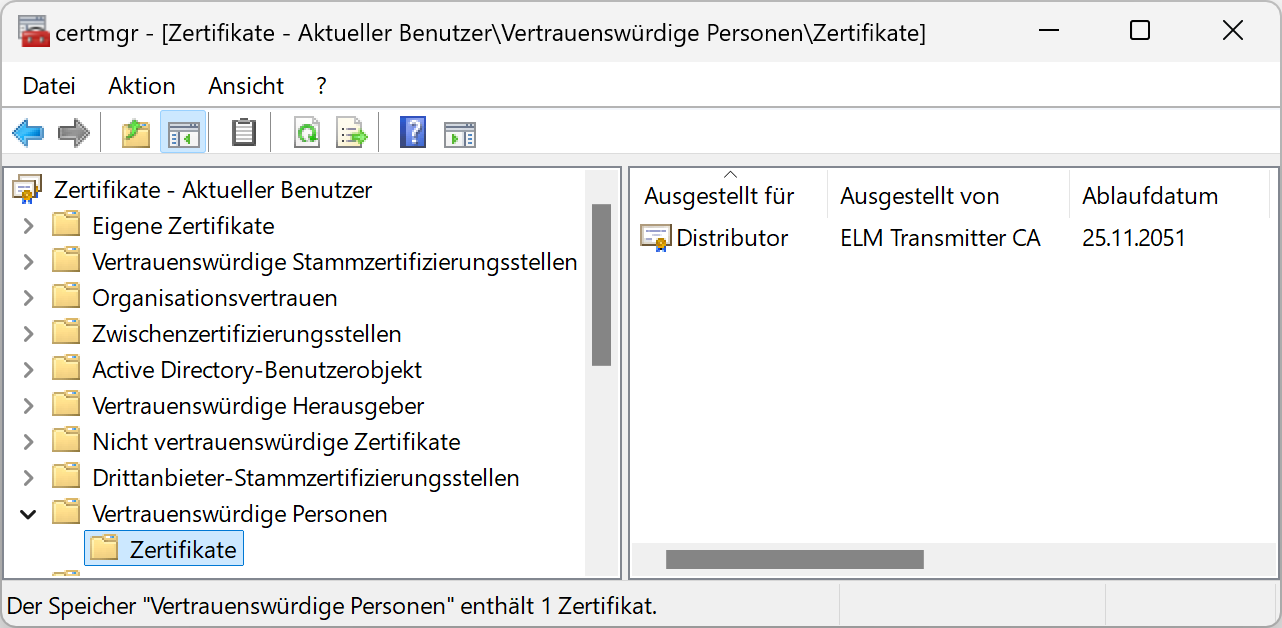Click the Zertifikate root node icon

click(28, 189)
